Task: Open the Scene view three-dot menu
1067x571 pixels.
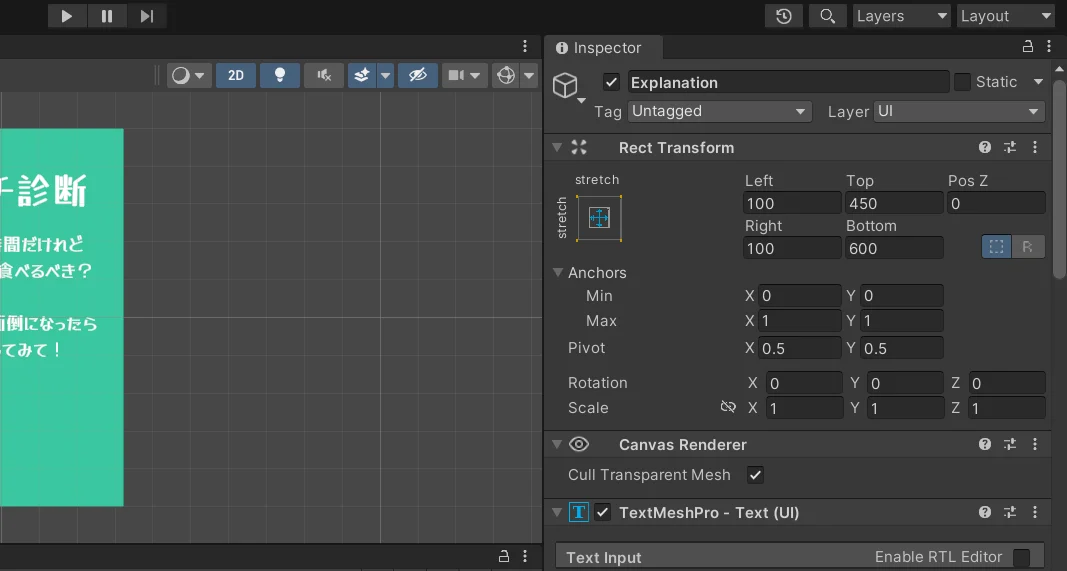Action: 525,46
